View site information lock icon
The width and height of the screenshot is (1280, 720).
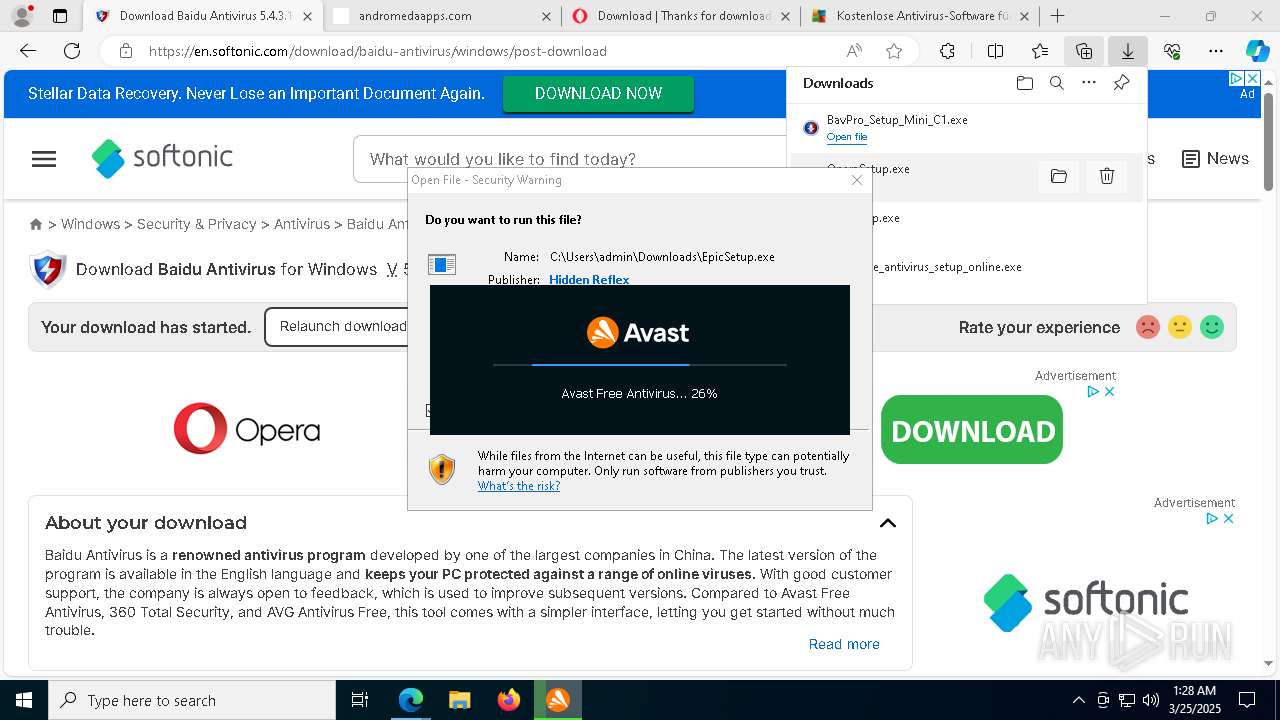[125, 51]
